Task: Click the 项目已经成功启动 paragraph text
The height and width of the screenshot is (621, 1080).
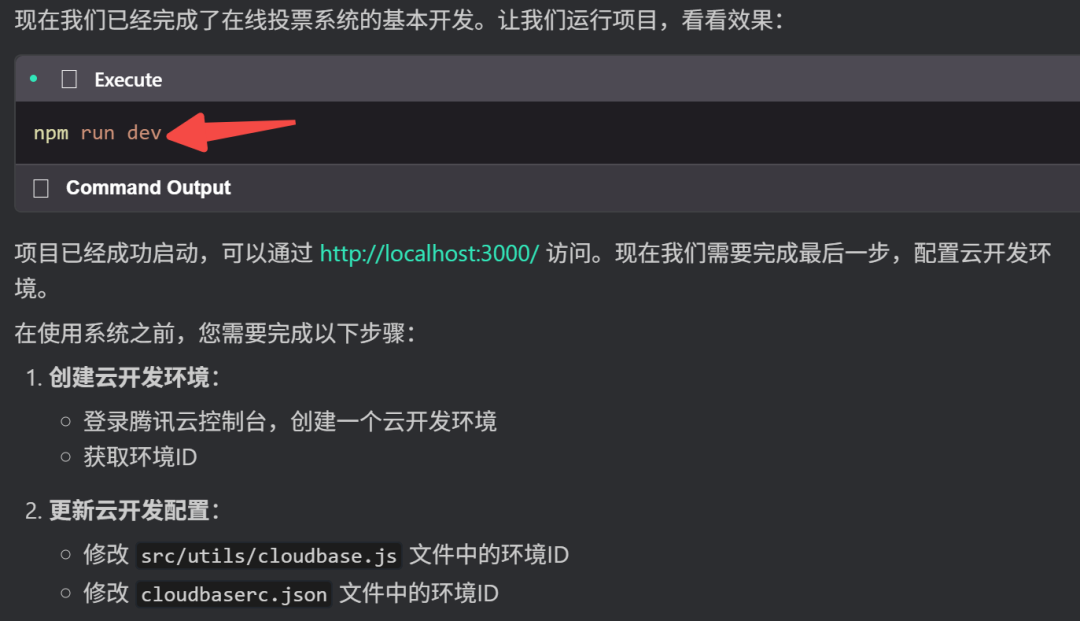Action: (532, 271)
